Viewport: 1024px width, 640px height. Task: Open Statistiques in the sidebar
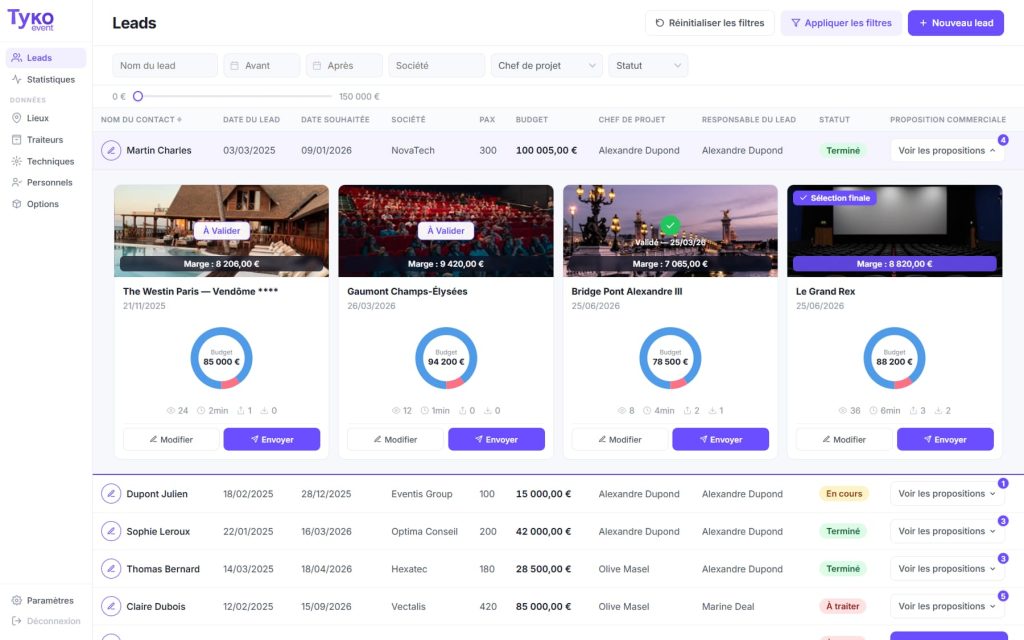[46, 79]
